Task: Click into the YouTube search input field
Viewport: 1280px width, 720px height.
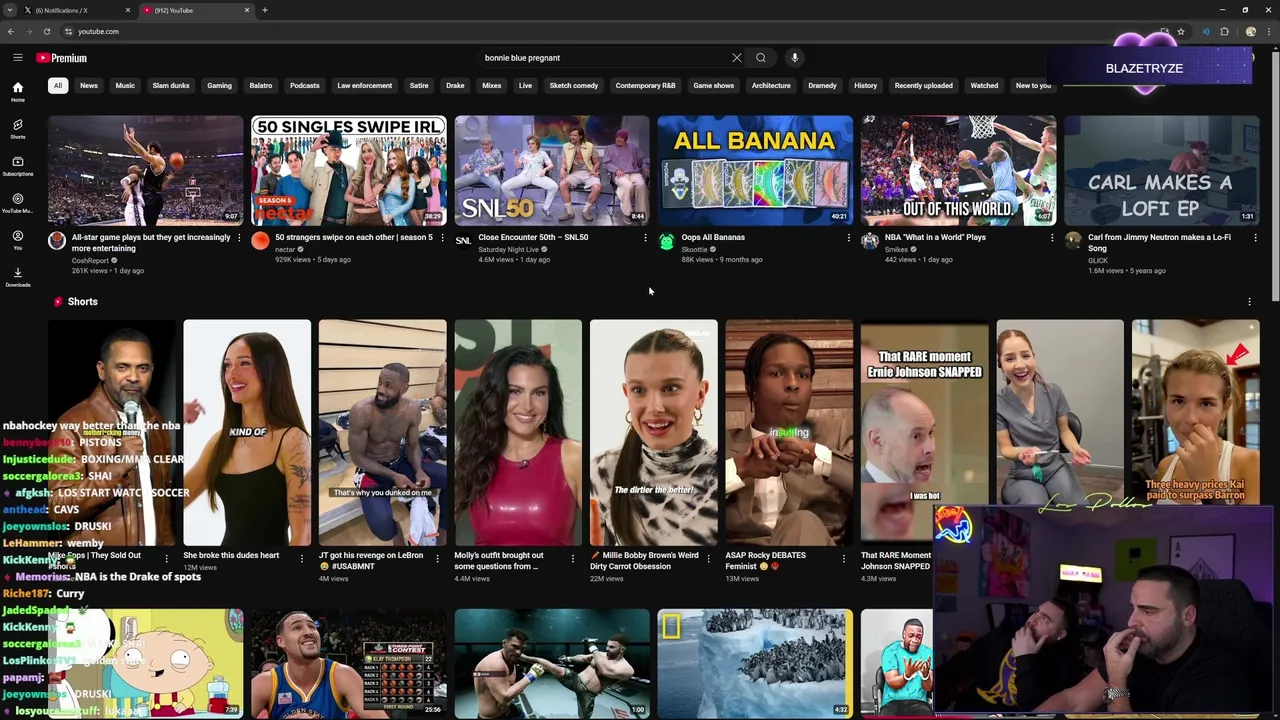Action: 605,58
